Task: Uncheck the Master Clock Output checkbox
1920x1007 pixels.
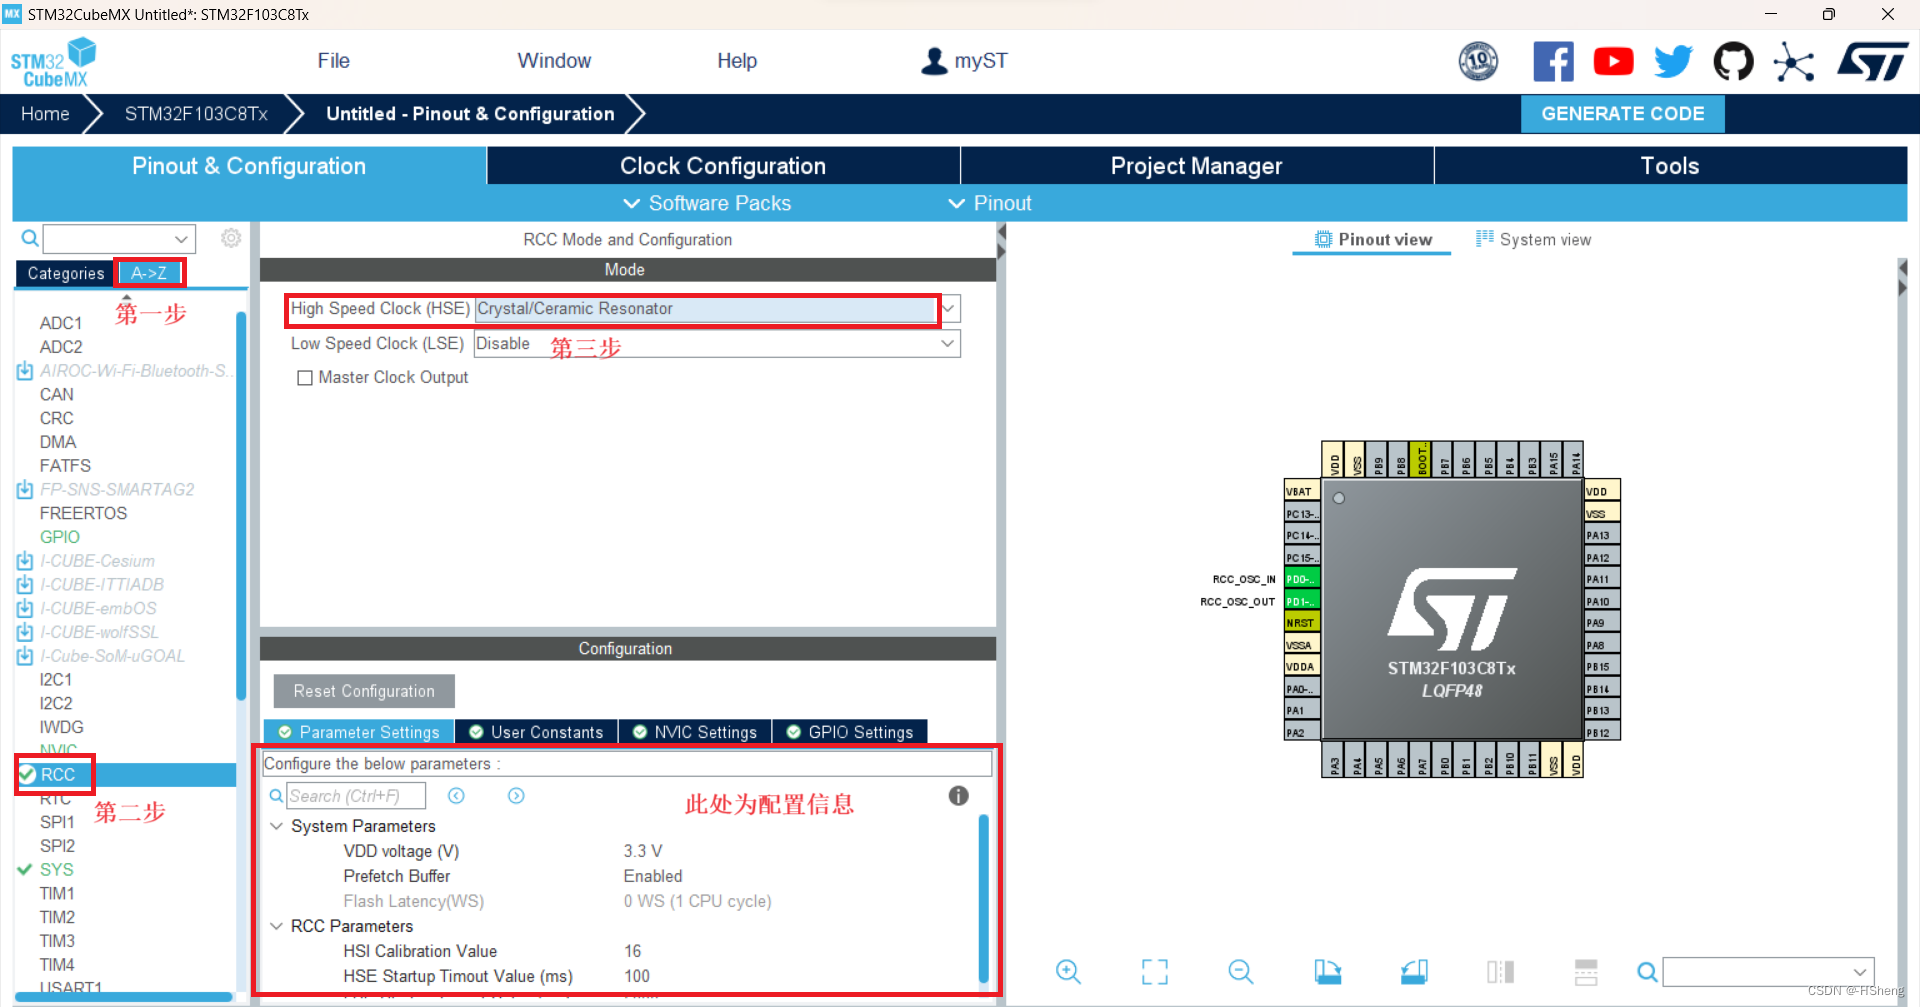Action: click(x=306, y=377)
